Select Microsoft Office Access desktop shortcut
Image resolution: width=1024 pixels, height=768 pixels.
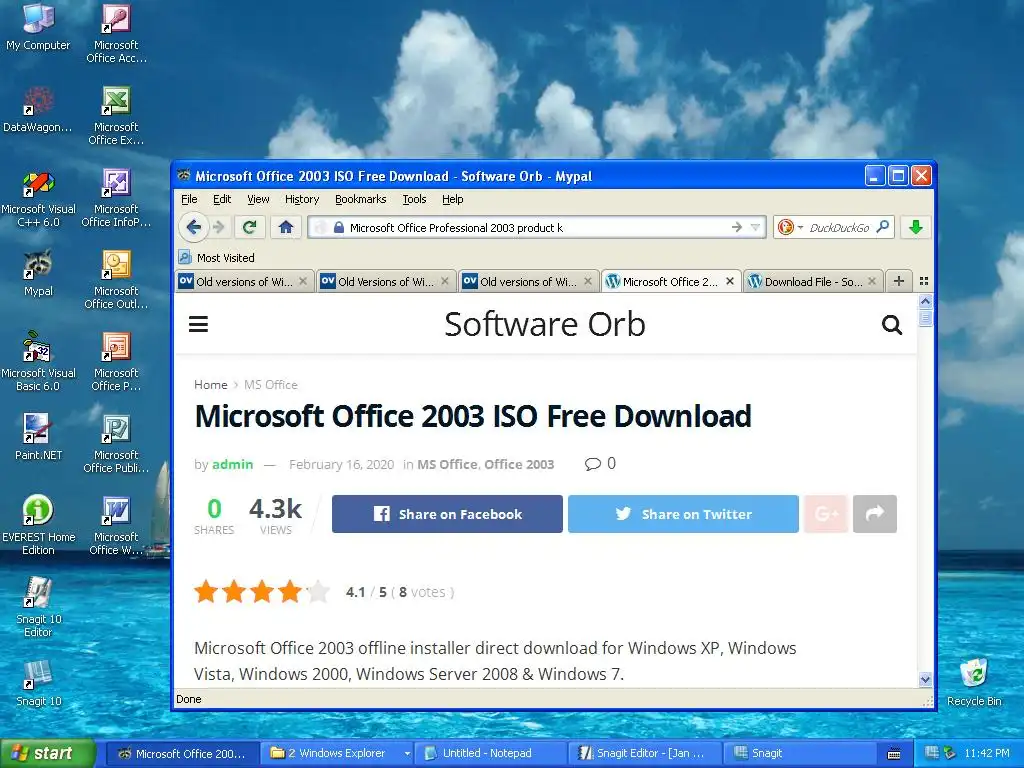[x=116, y=33]
